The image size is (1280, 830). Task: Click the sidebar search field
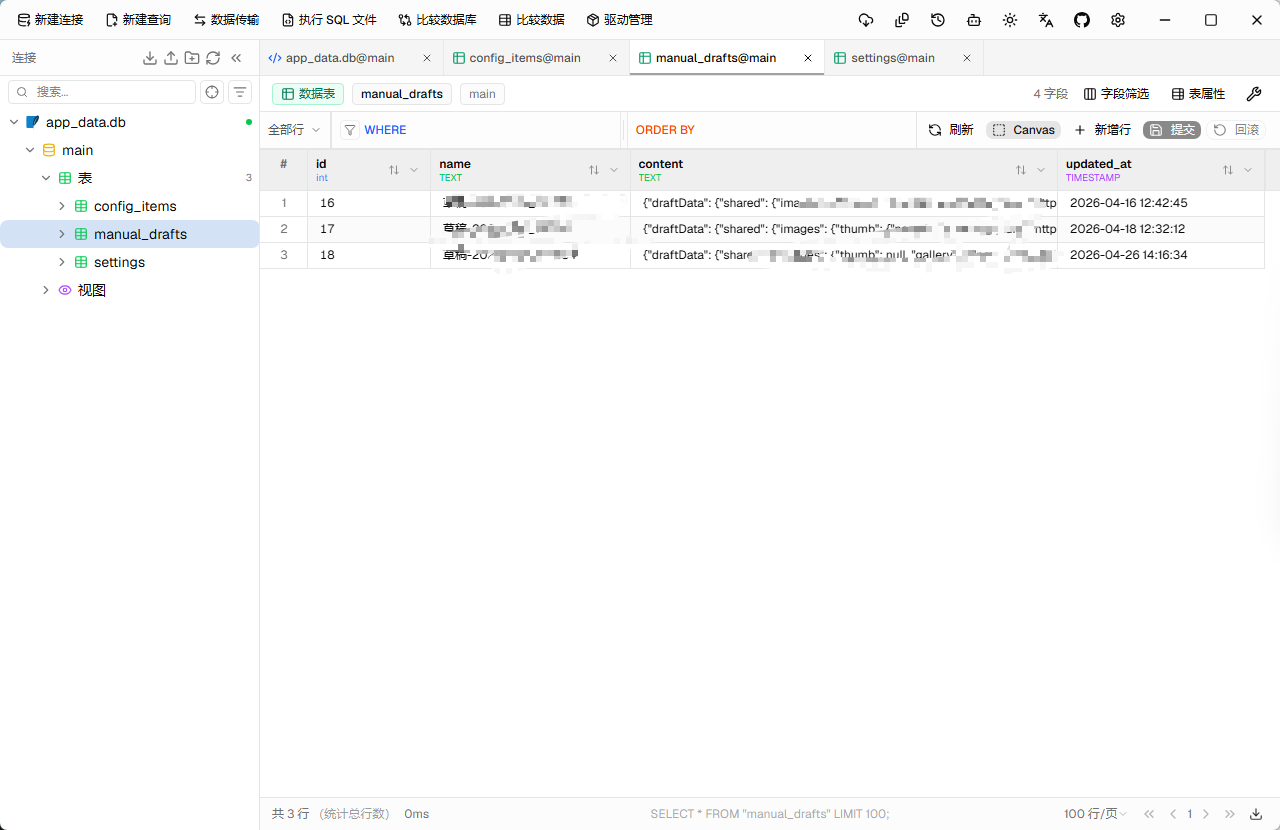tap(102, 92)
